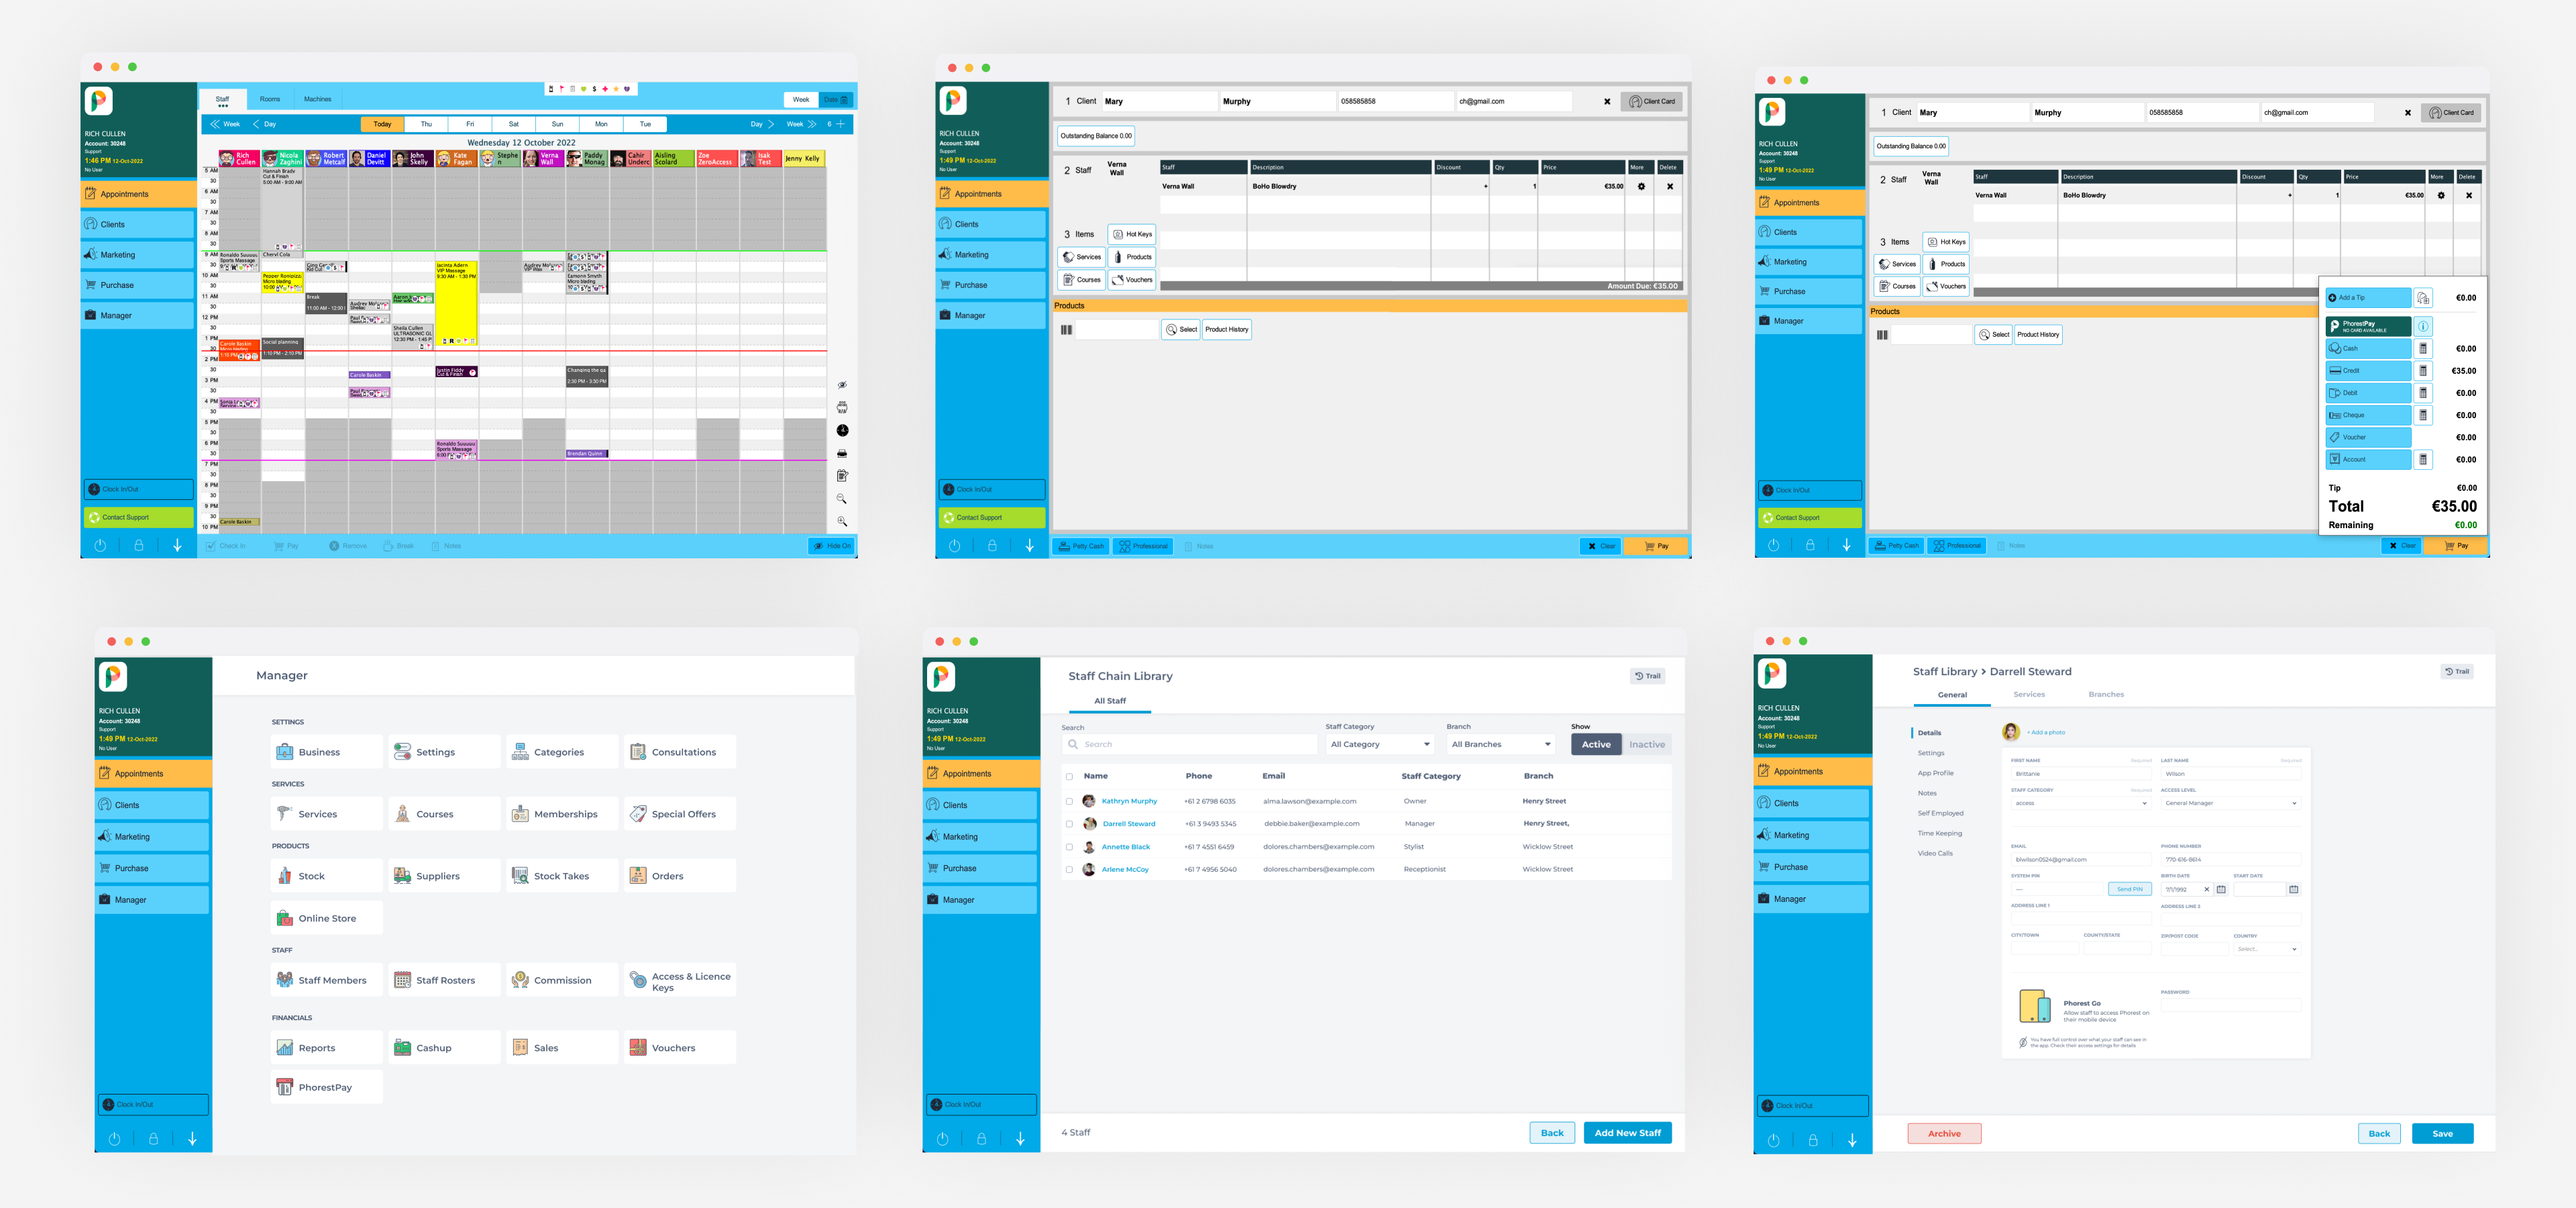
Task: Open the Commission tile in the Manager window
Action: [562, 980]
